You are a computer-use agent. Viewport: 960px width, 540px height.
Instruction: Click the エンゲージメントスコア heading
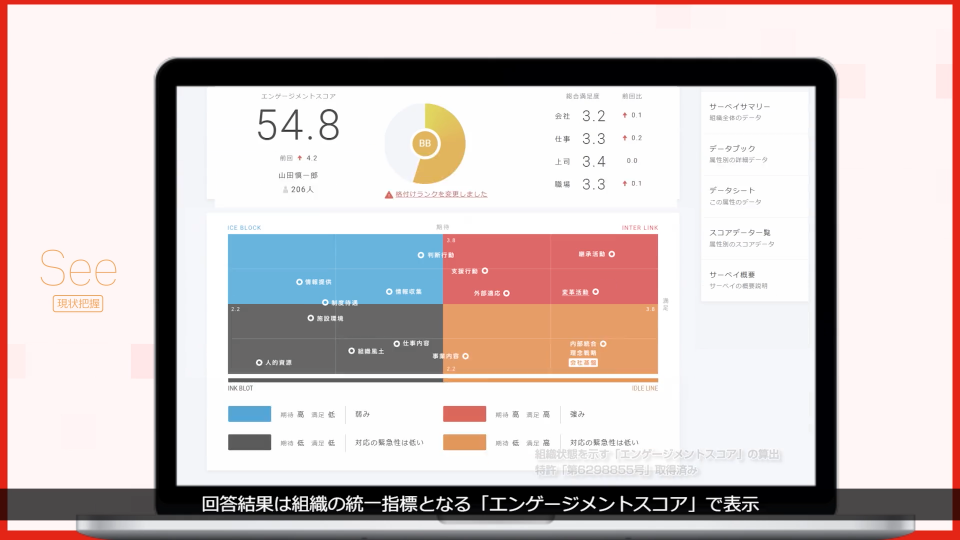tap(298, 97)
